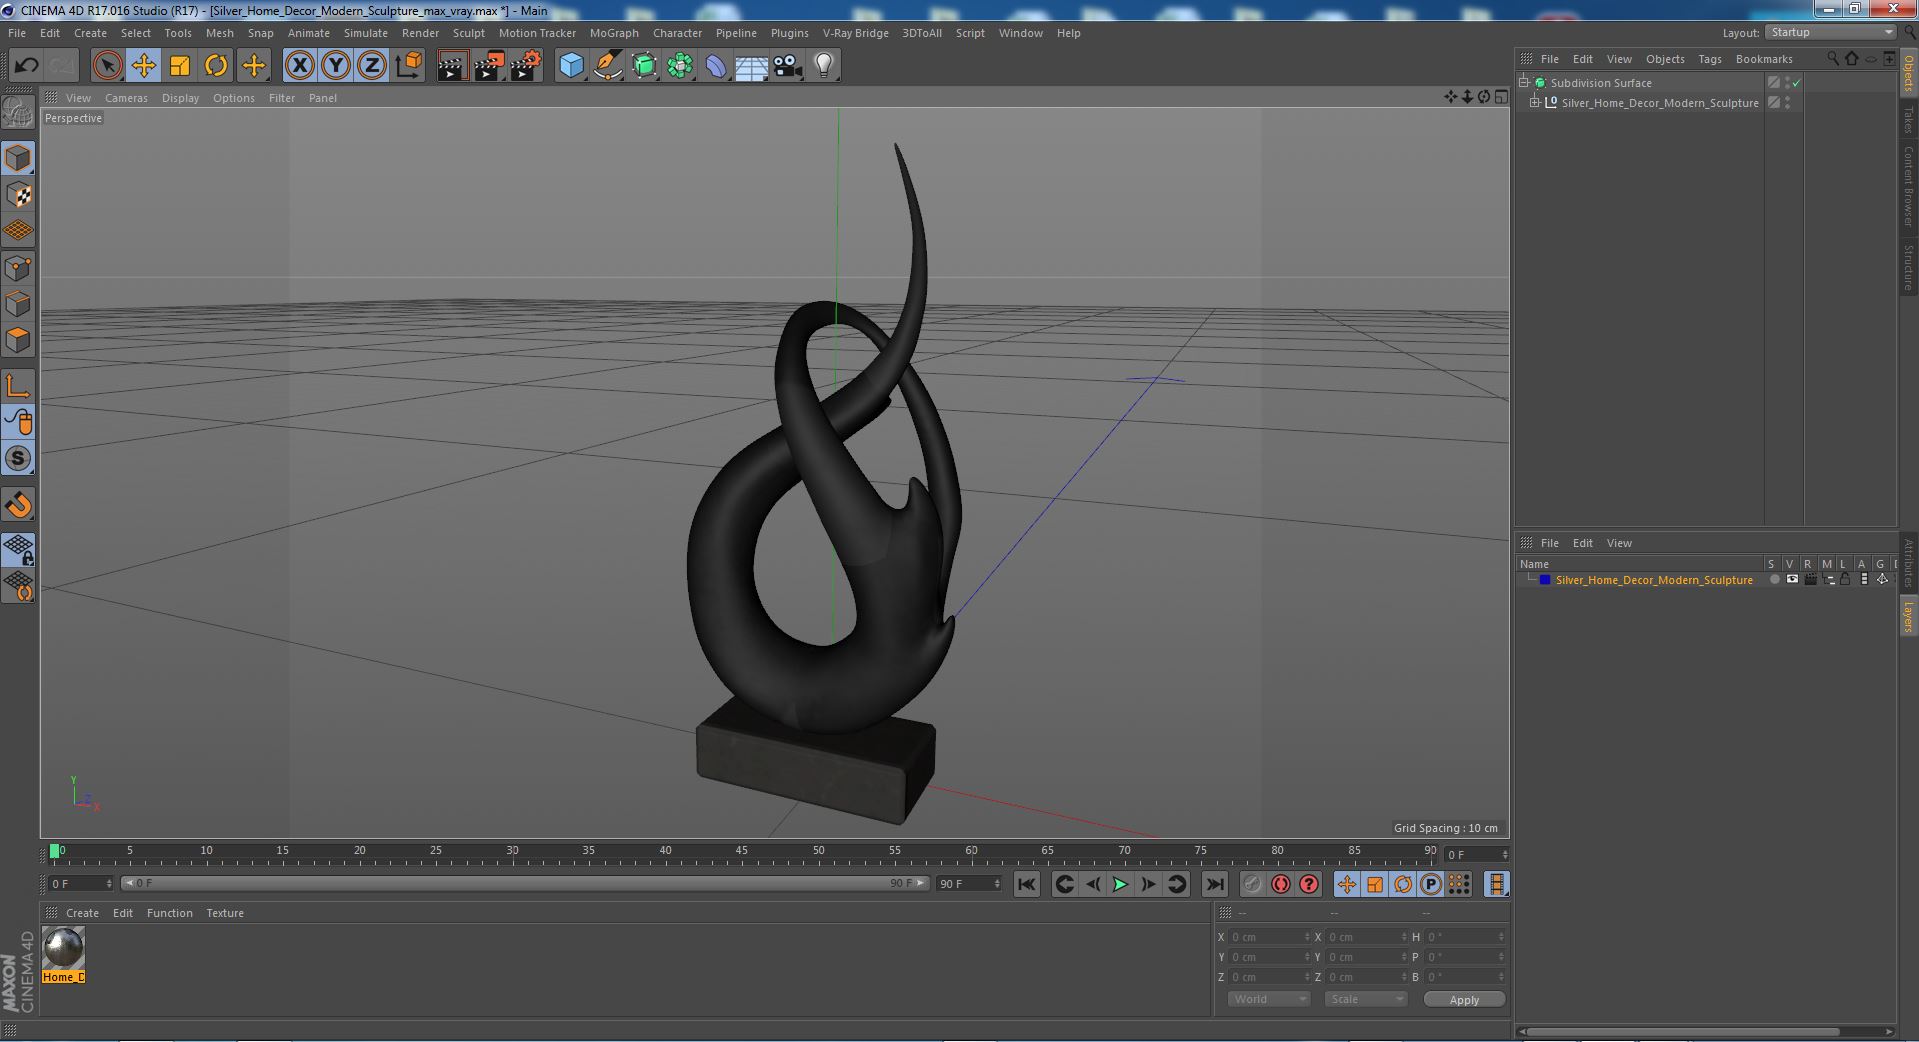Open the MoGraph menu
Screen dimensions: 1919x1042
(614, 33)
